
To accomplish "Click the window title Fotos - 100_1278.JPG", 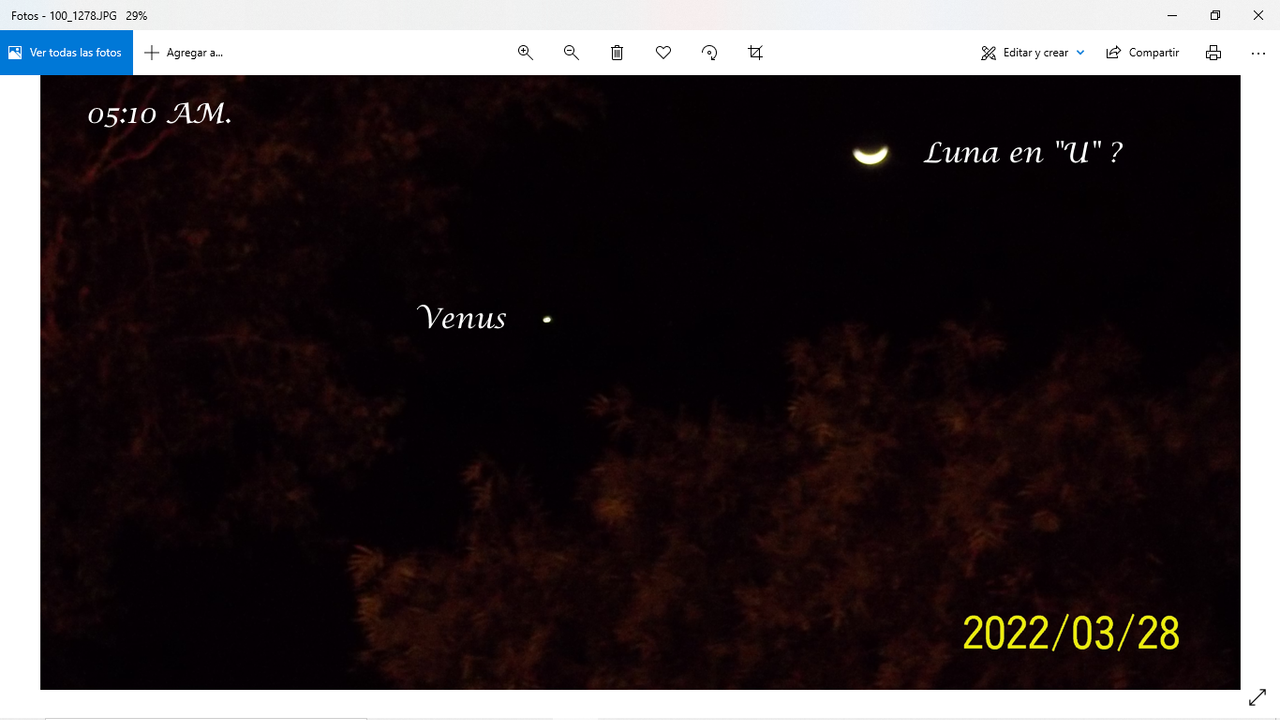I will [65, 16].
